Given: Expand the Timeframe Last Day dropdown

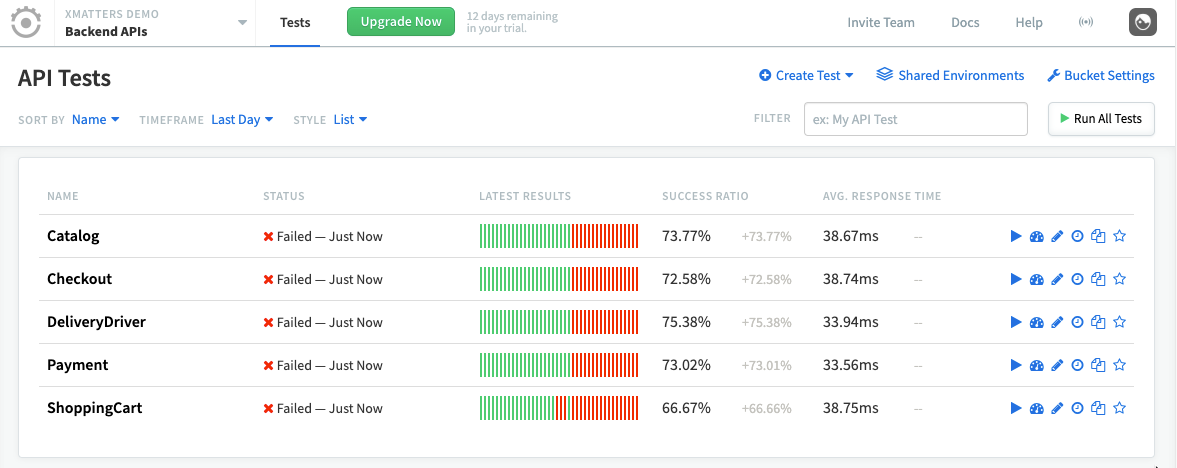Looking at the screenshot, I should (242, 120).
